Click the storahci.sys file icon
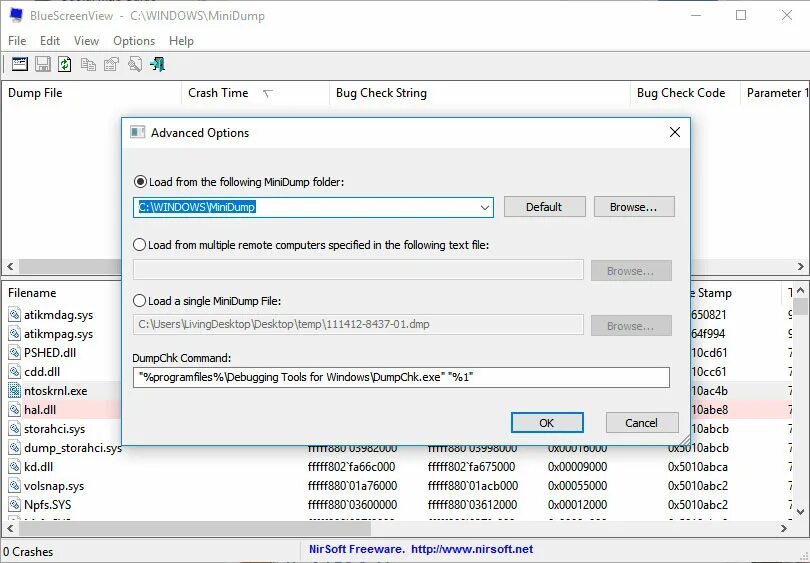 point(14,429)
